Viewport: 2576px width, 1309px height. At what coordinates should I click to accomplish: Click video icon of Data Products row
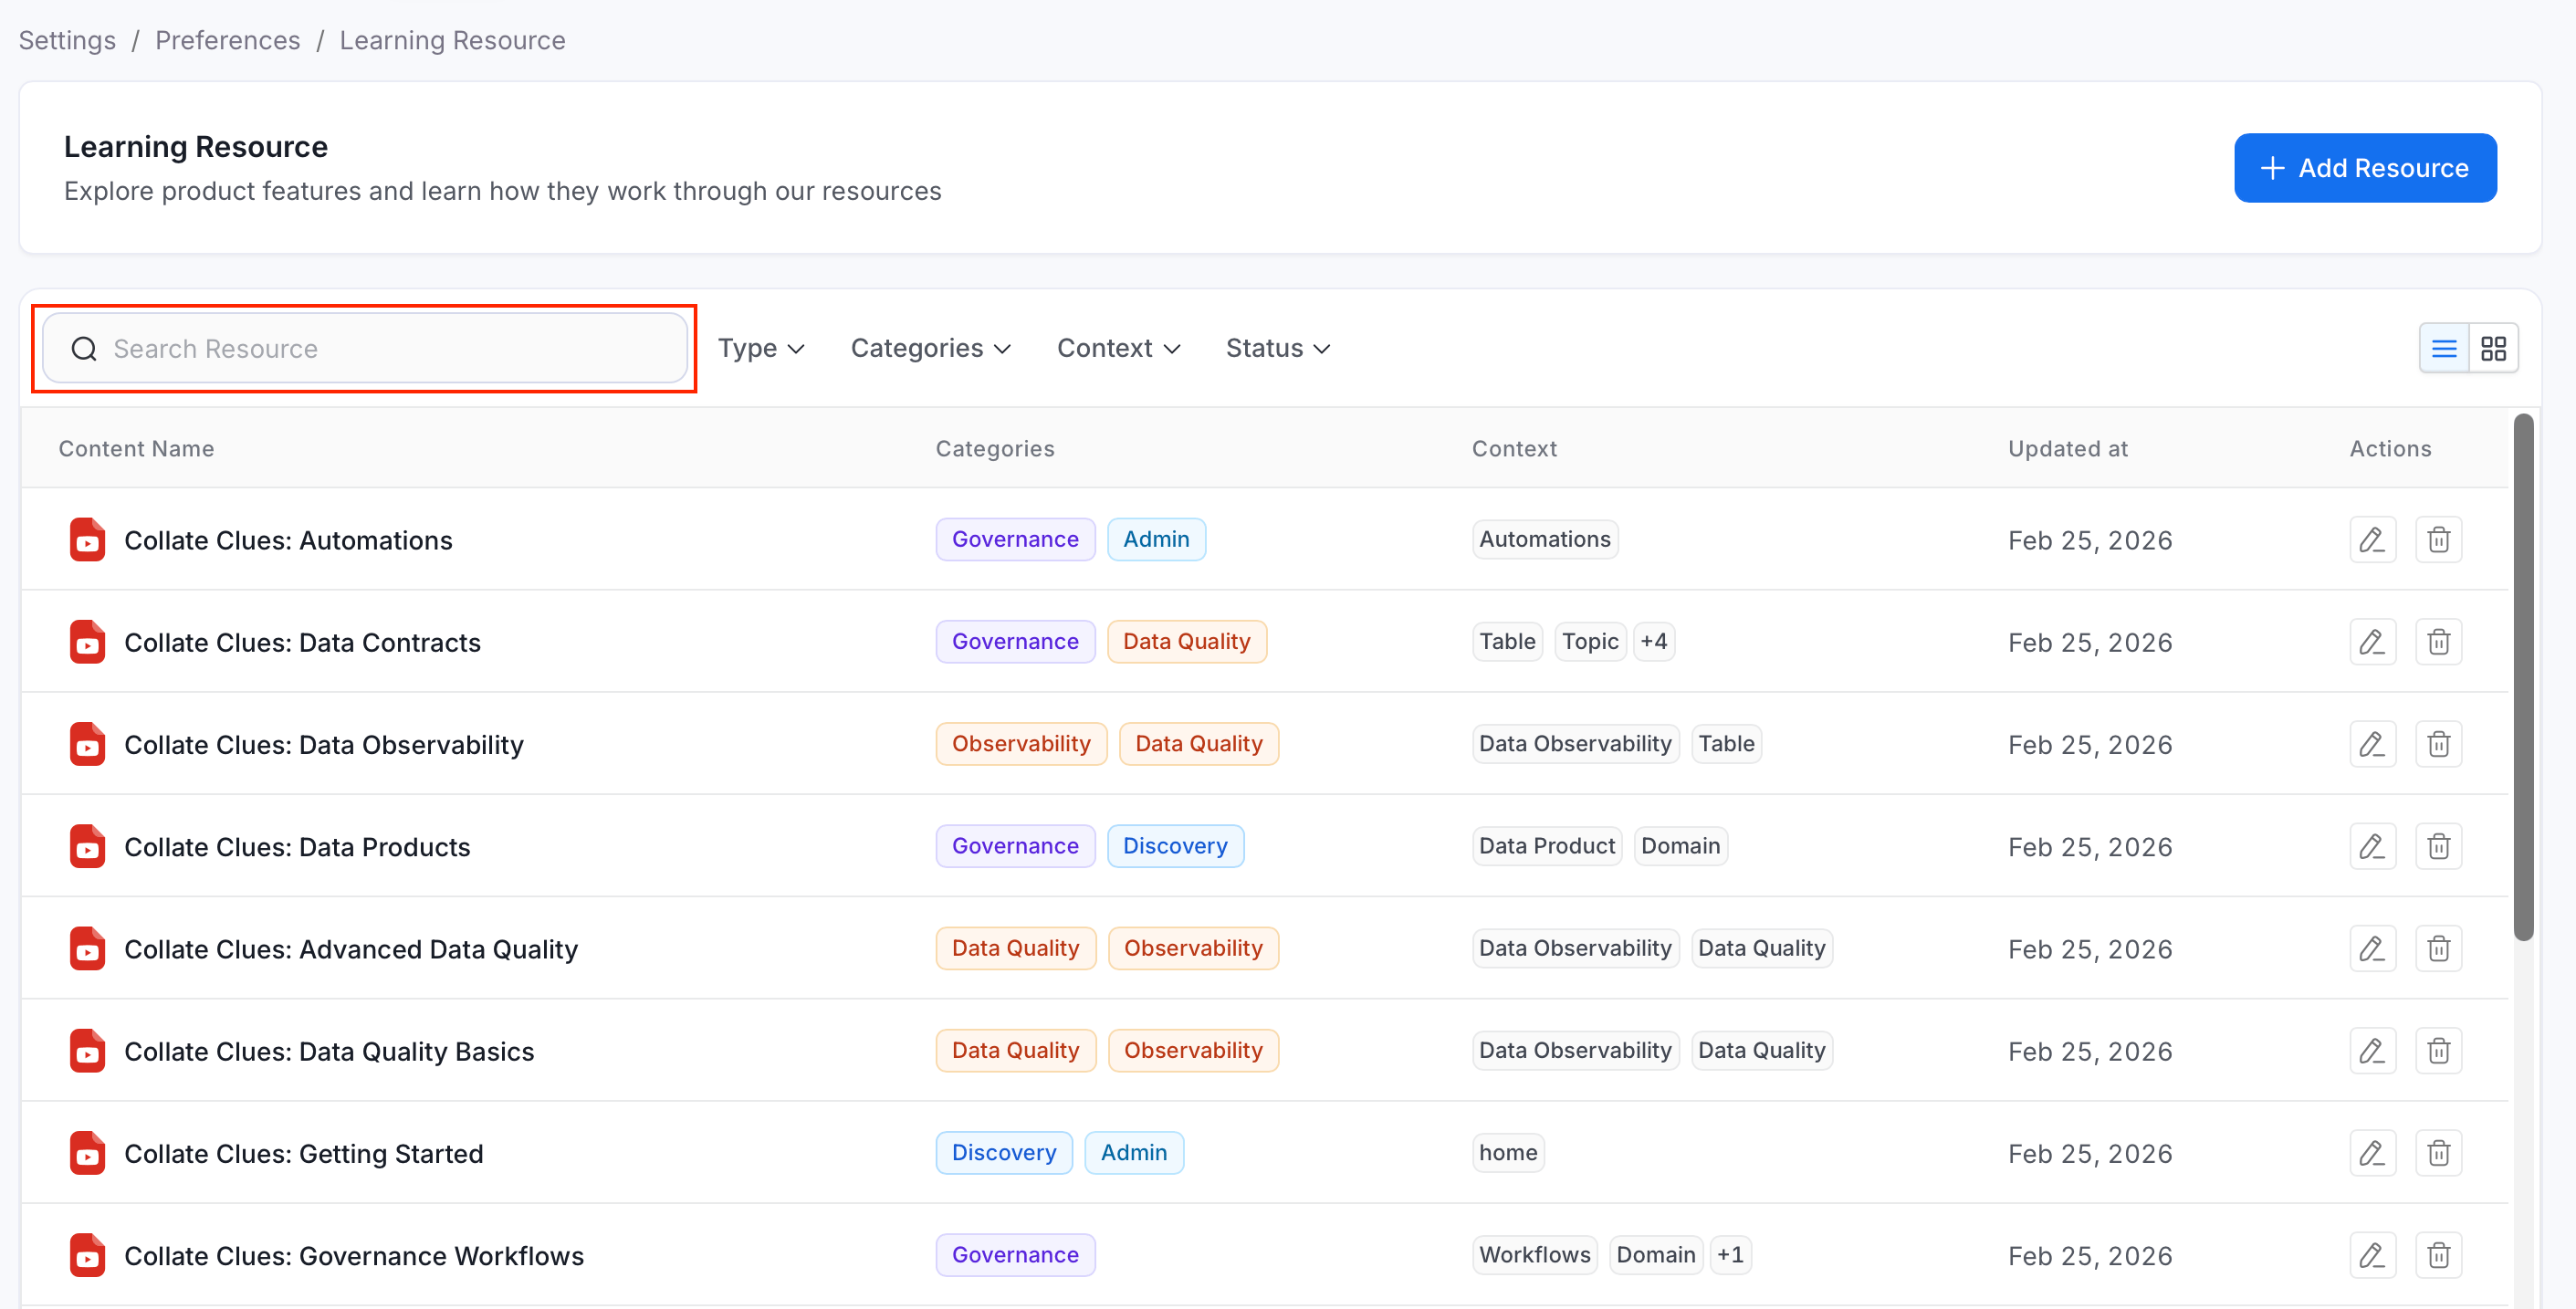point(87,846)
